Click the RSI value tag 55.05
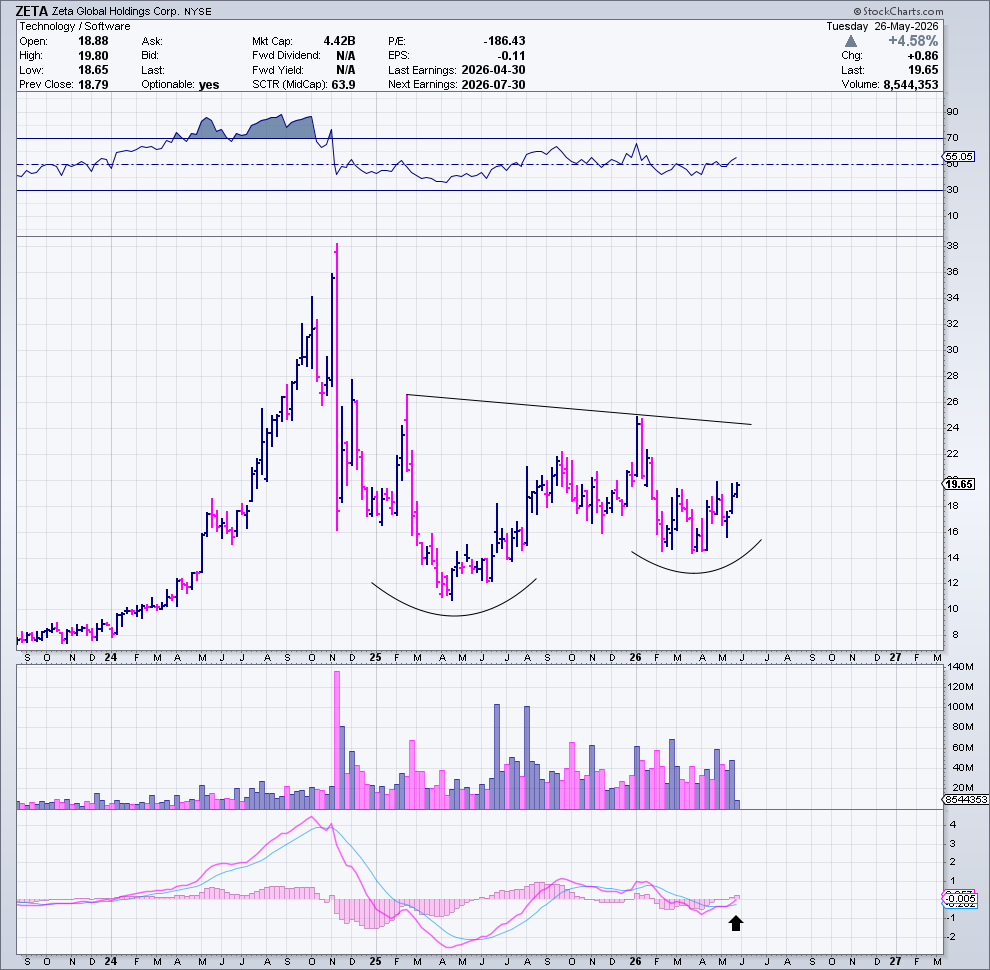 958,157
